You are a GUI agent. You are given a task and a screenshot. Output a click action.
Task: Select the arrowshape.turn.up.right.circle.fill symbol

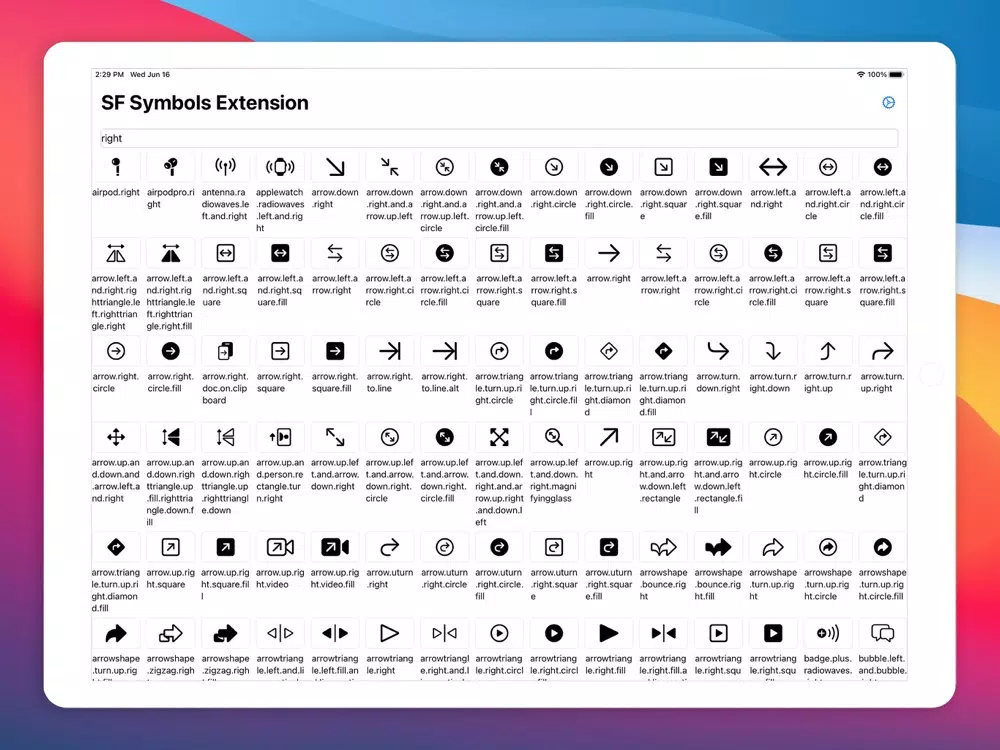(x=883, y=547)
